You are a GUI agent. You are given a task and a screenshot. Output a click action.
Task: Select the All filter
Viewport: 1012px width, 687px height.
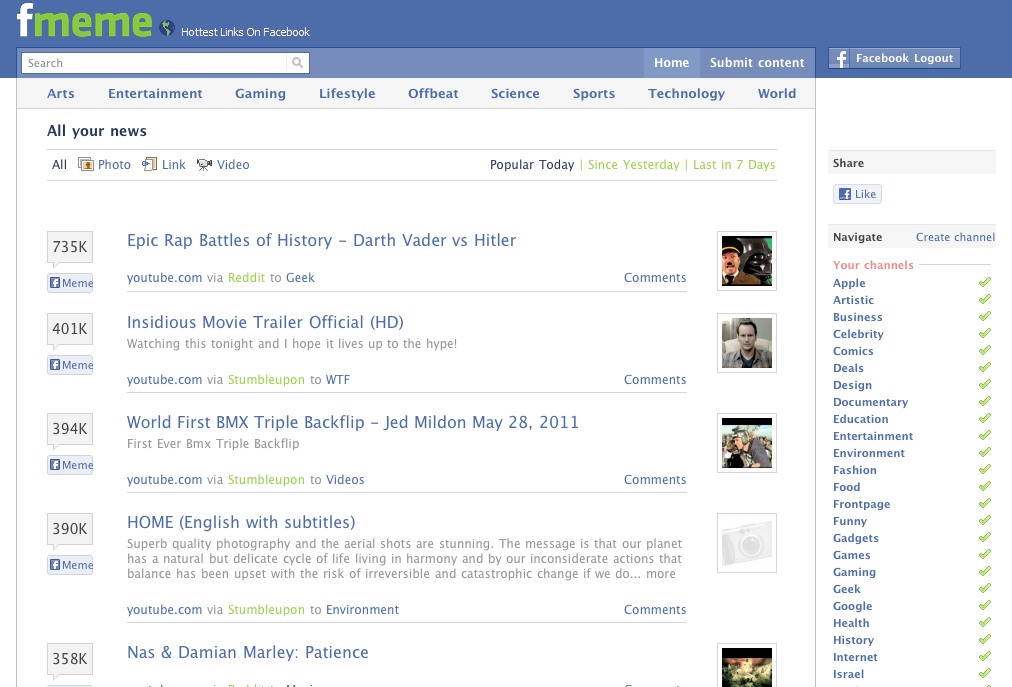click(59, 164)
